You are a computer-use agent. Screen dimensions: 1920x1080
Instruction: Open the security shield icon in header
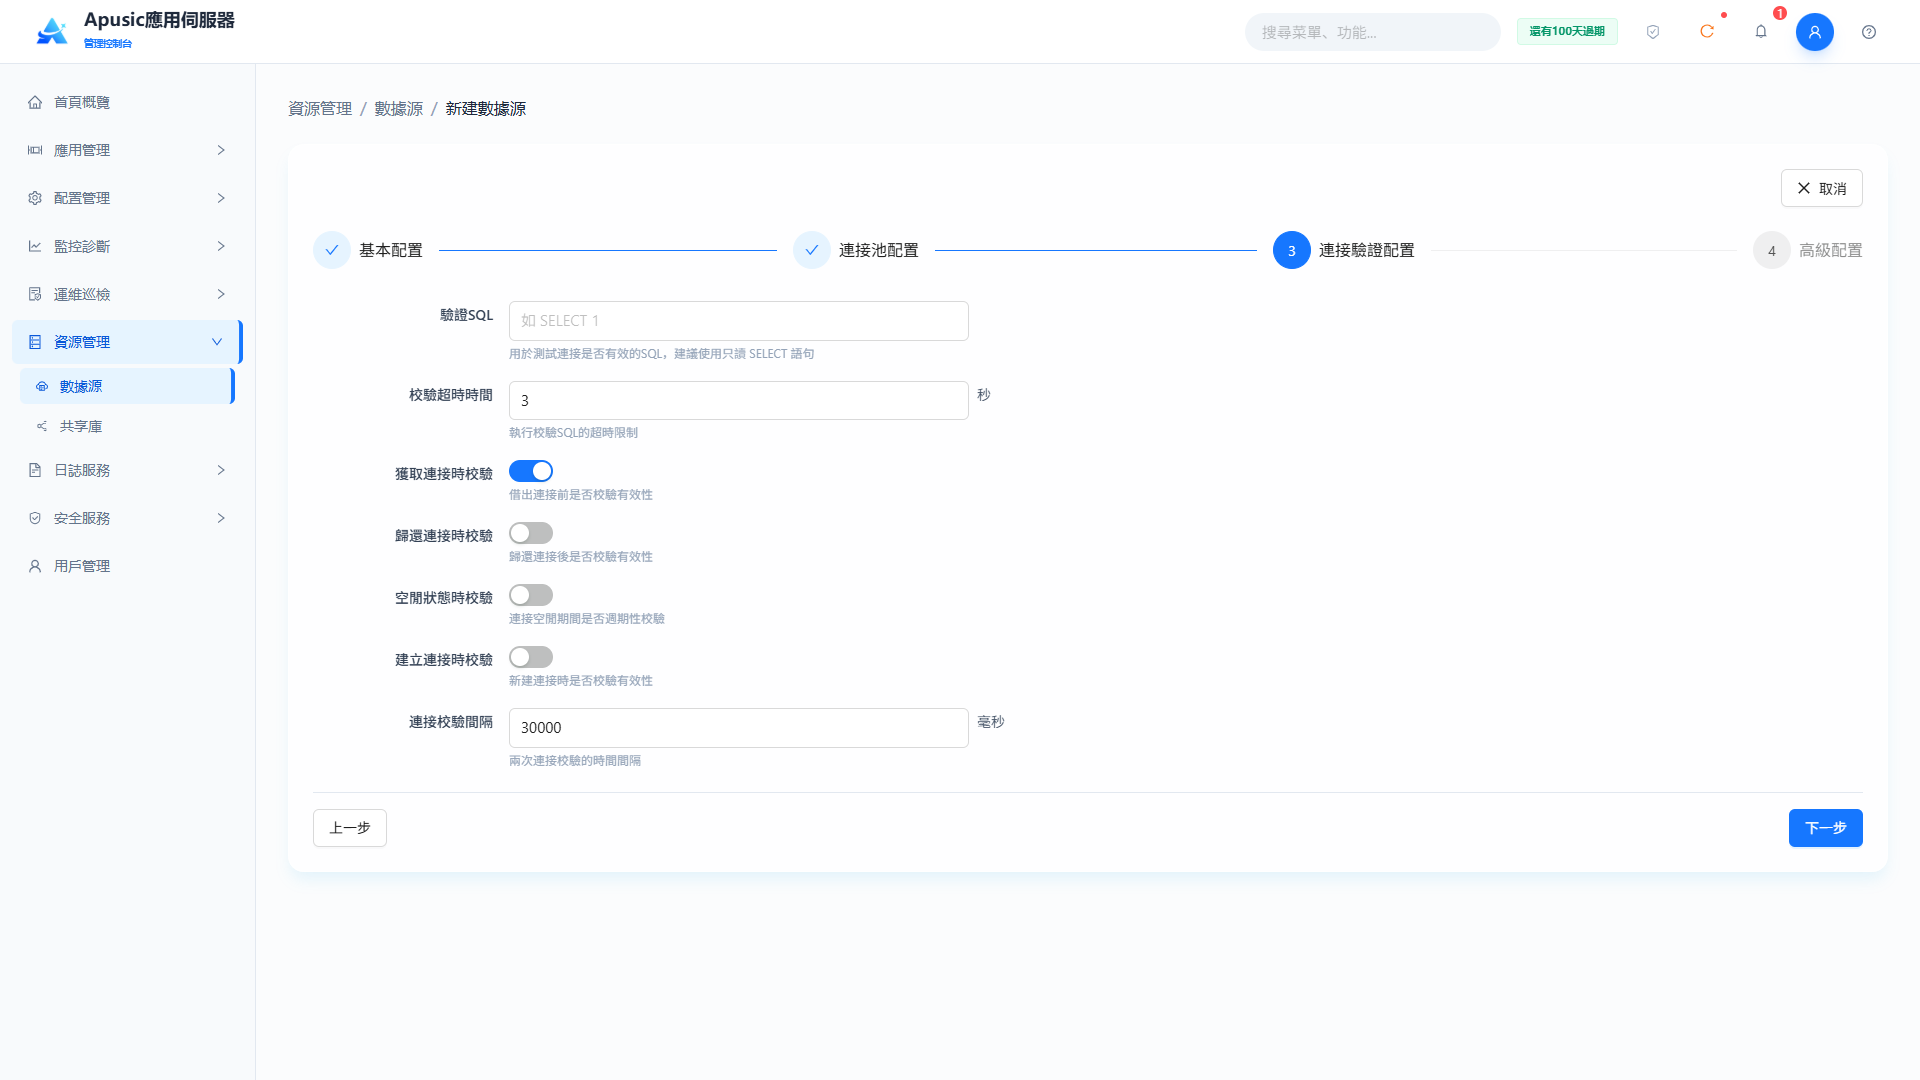click(x=1653, y=32)
